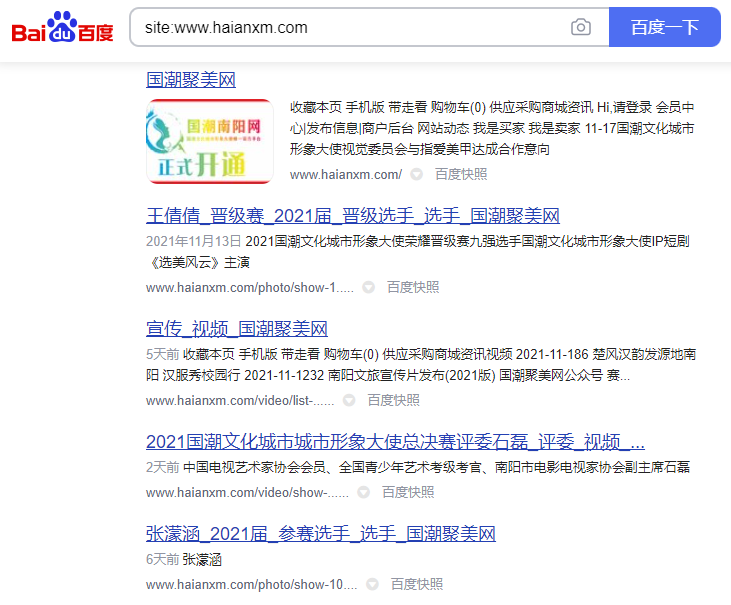Click www.haianxm.com/photo/show-10... URL
The image size is (731, 605).
pos(251,584)
